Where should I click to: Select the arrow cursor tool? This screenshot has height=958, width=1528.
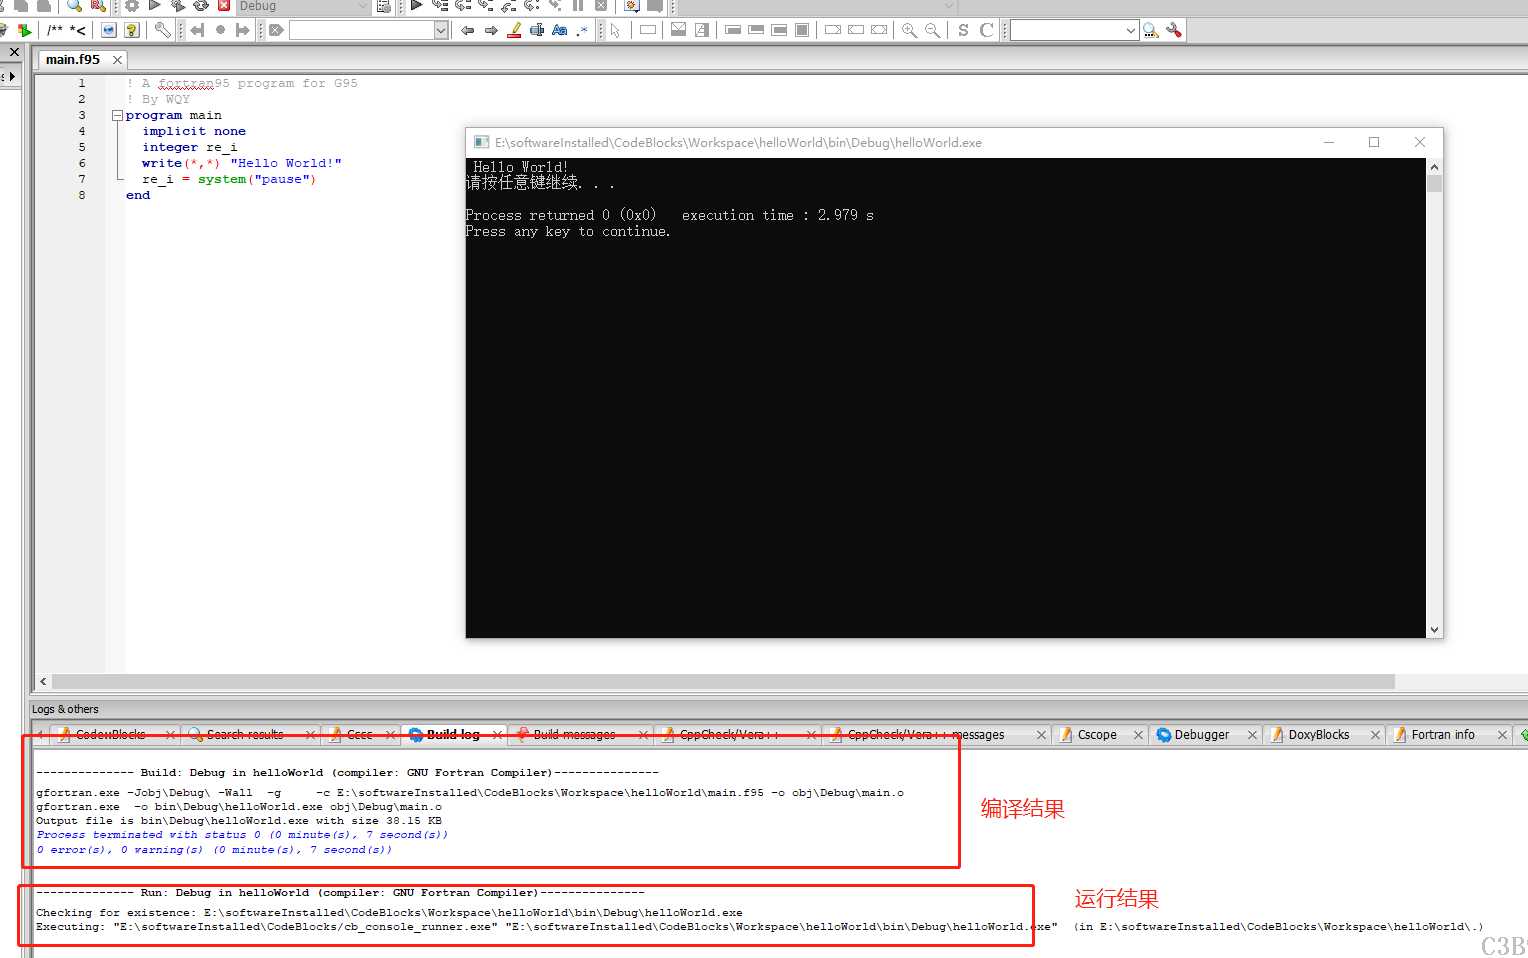pyautogui.click(x=616, y=30)
